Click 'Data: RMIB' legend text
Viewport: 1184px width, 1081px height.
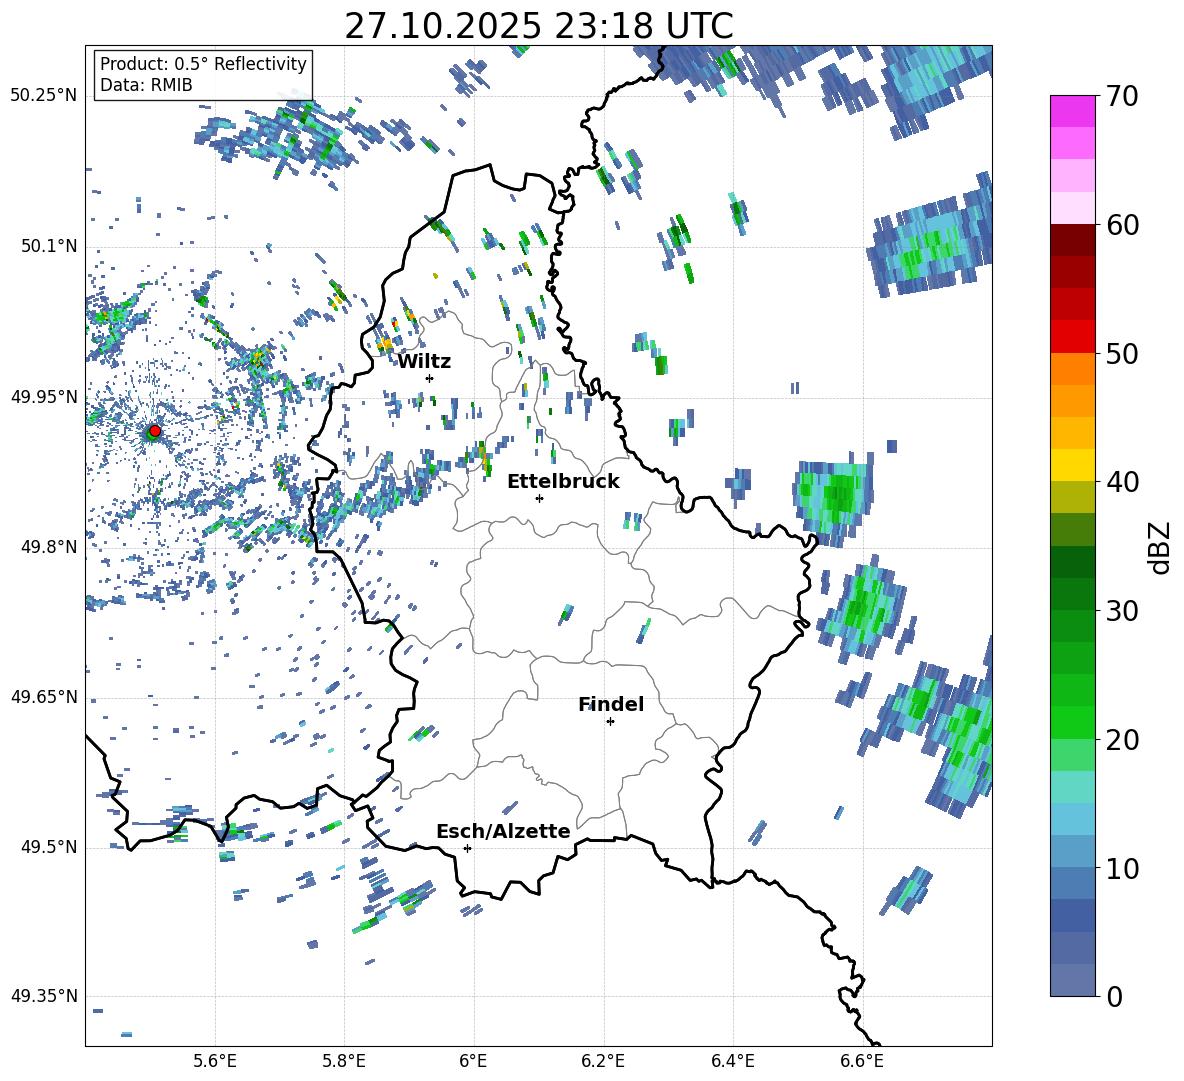point(146,85)
